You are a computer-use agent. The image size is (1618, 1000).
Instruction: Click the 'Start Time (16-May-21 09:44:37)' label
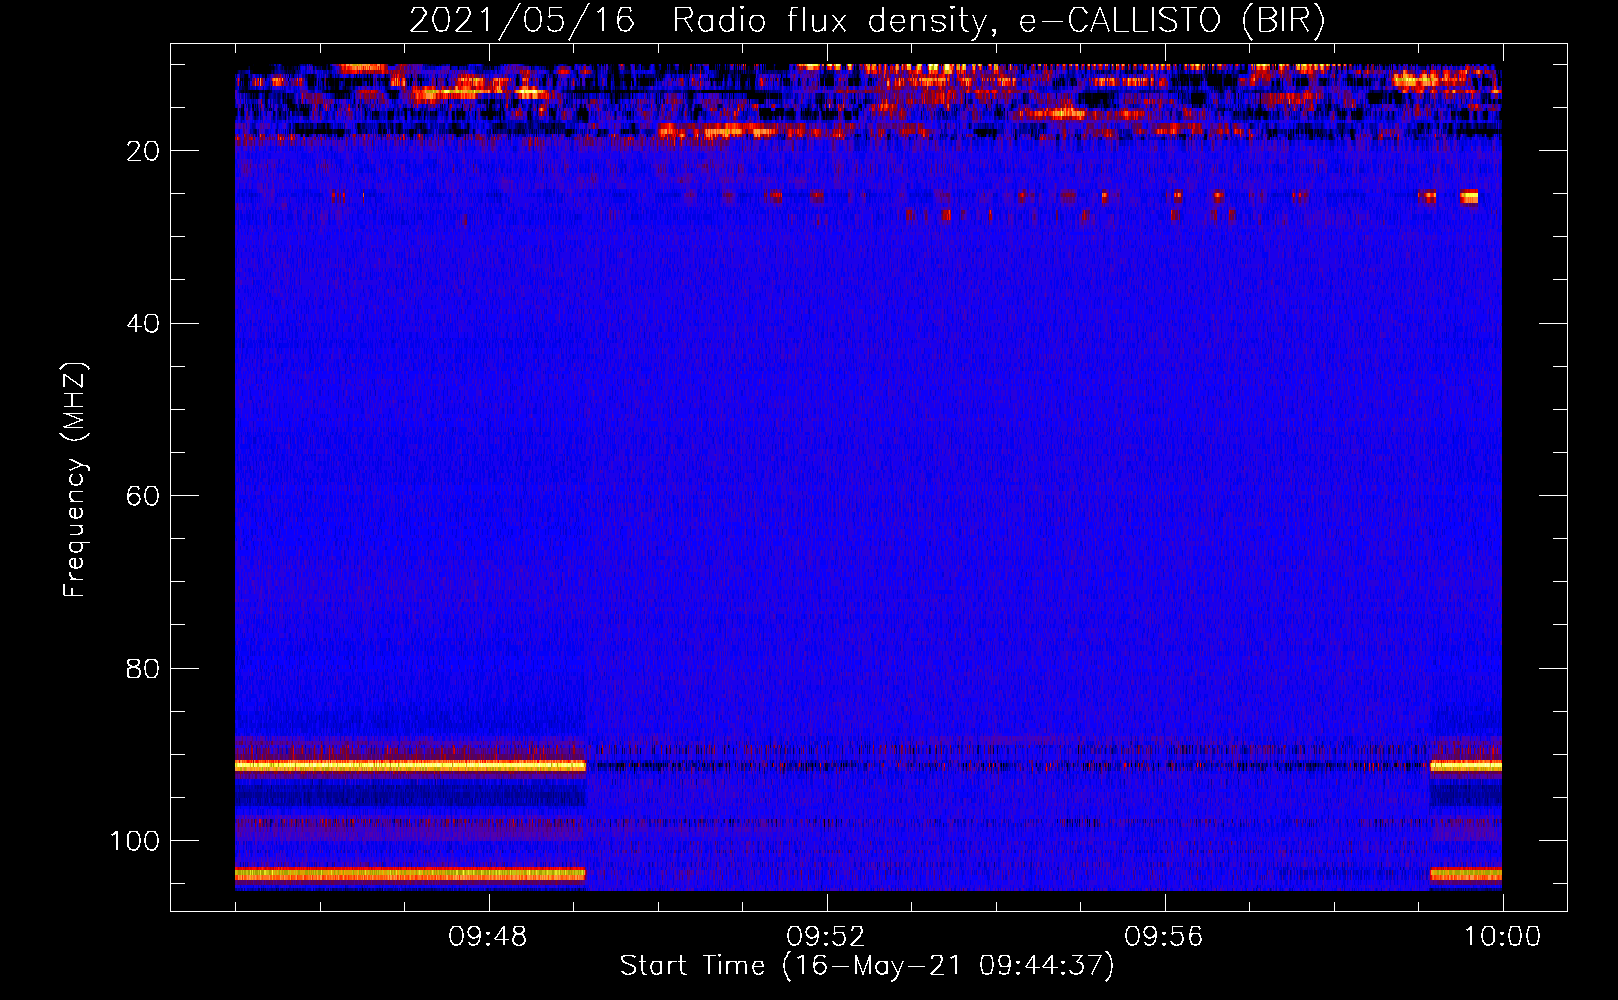click(x=866, y=966)
